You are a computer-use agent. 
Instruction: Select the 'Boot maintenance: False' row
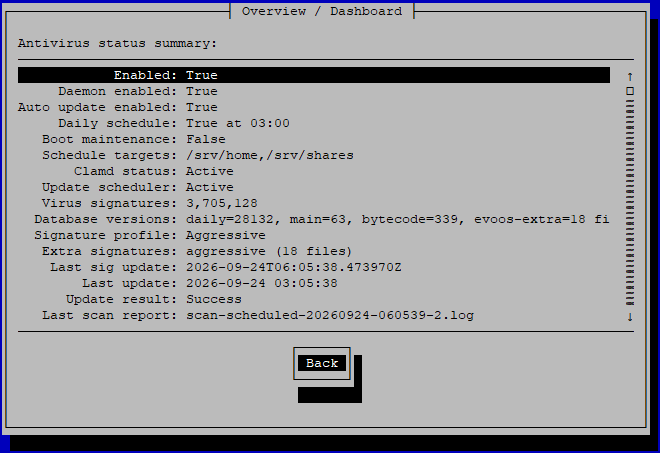click(314, 139)
